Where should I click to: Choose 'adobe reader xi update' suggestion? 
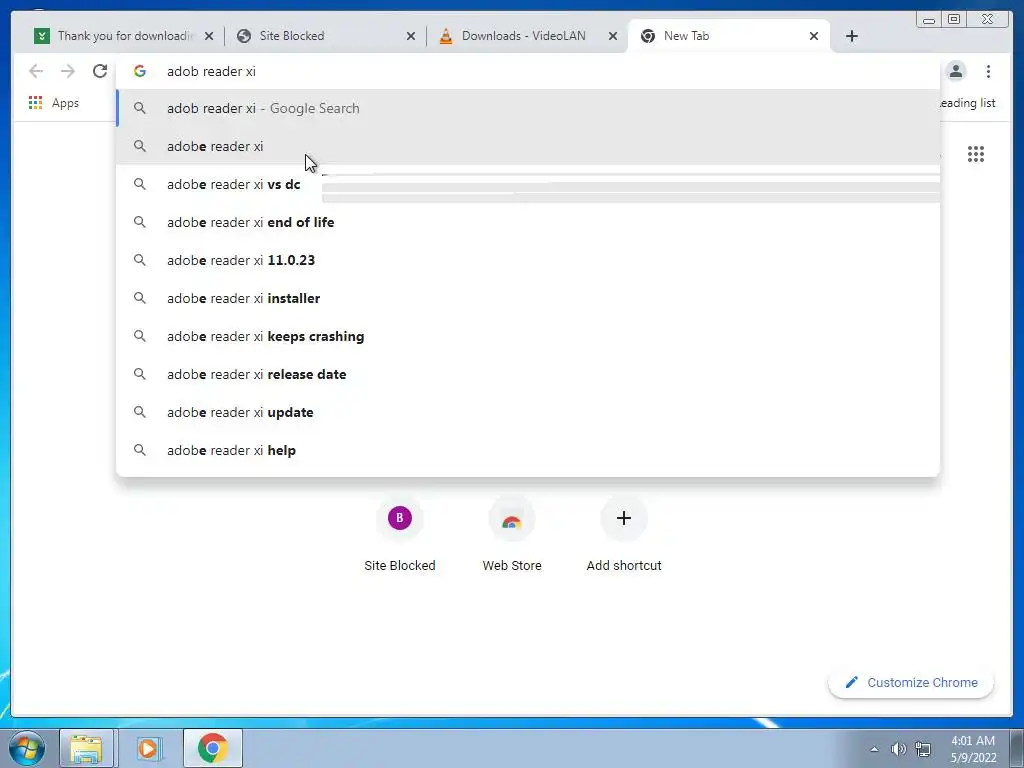click(528, 412)
